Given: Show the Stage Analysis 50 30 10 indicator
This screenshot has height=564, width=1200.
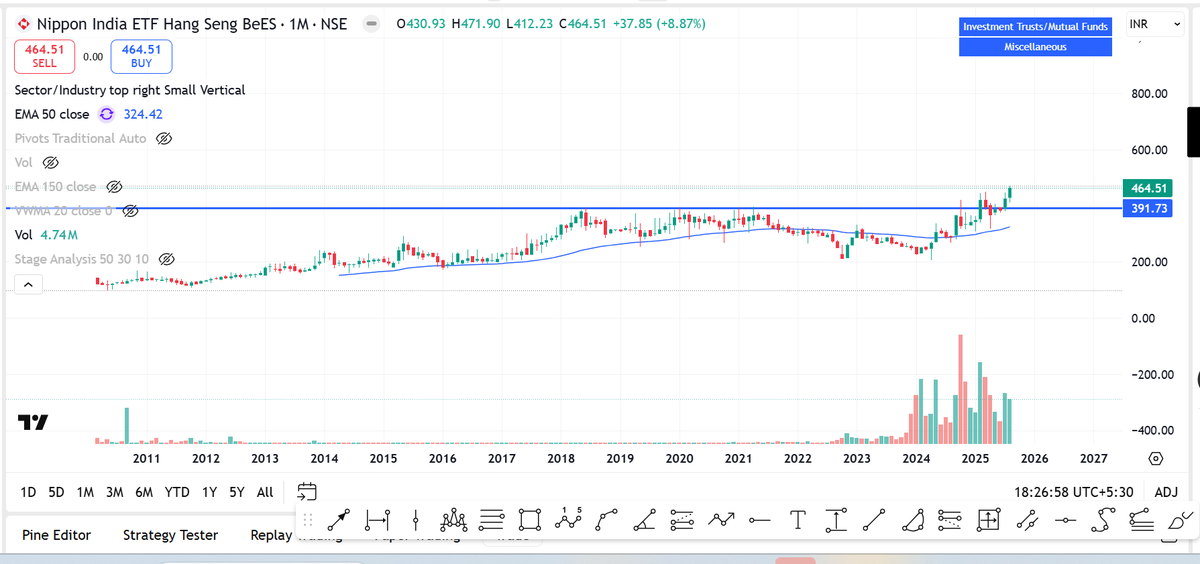Looking at the screenshot, I should (167, 259).
